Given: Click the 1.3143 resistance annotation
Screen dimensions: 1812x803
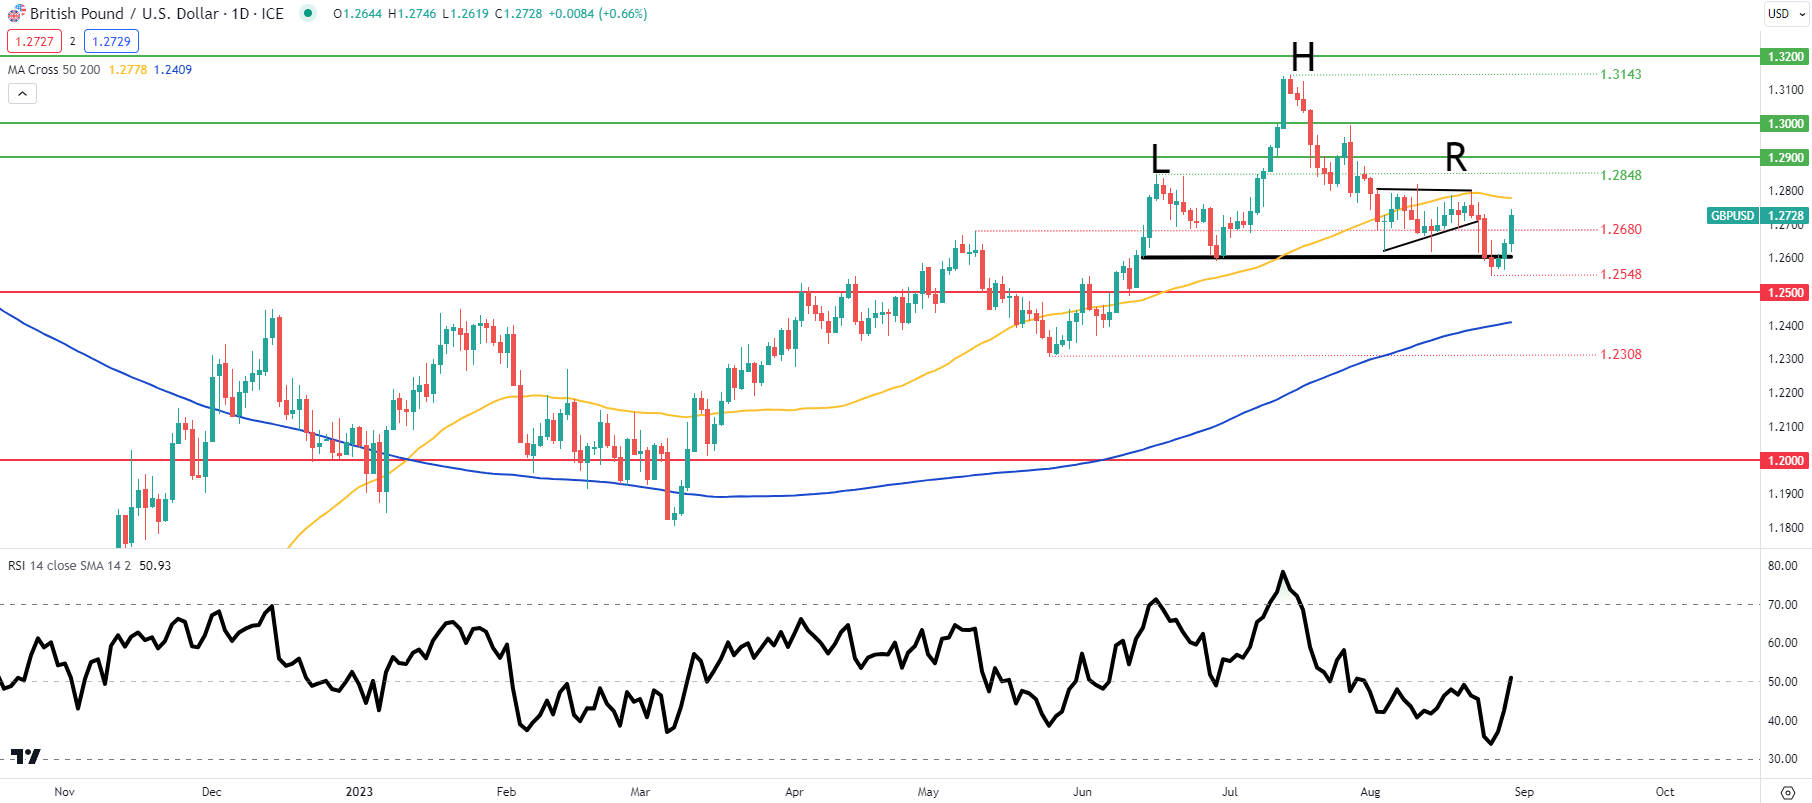Looking at the screenshot, I should 1621,74.
